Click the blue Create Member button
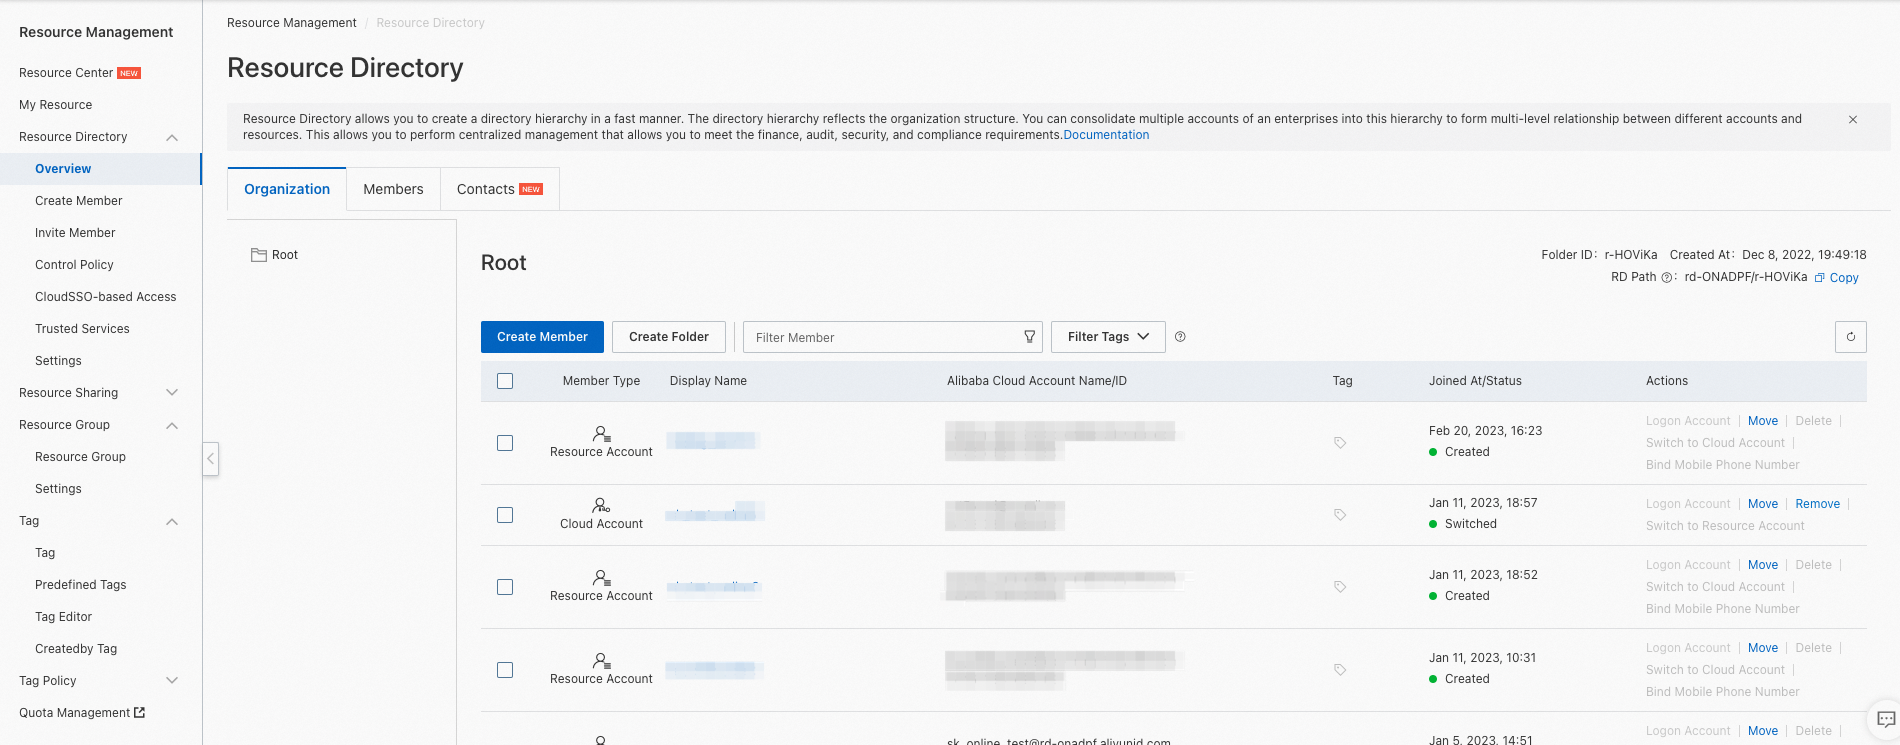Viewport: 1900px width, 745px height. coord(542,337)
